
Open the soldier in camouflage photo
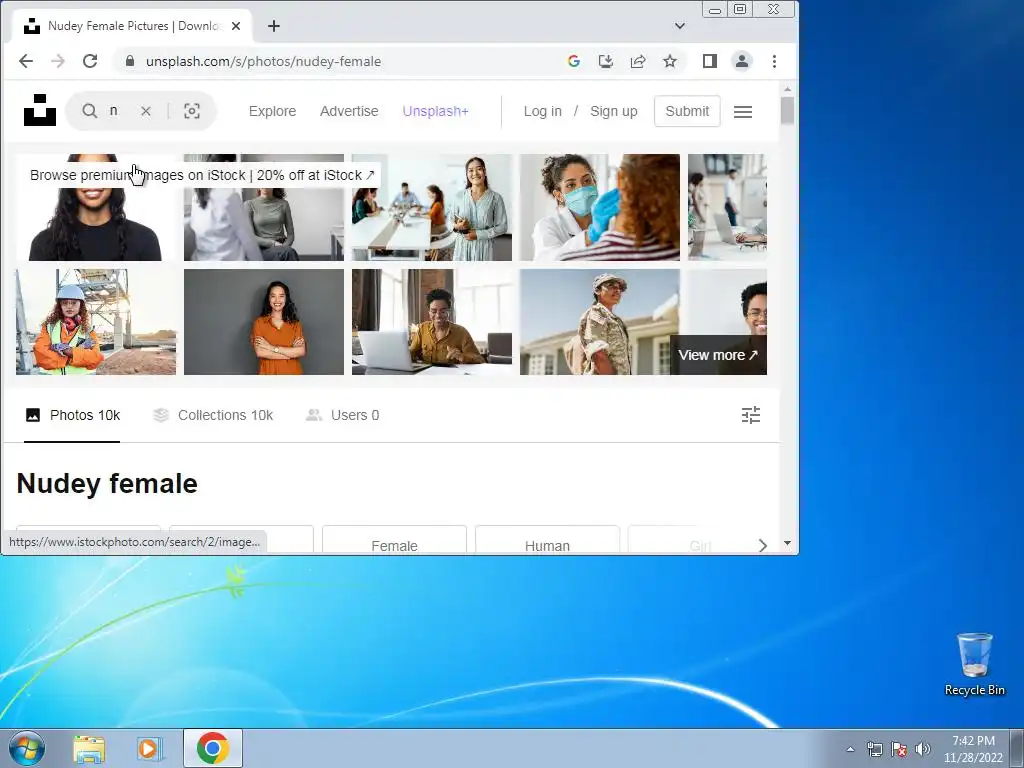pos(600,322)
